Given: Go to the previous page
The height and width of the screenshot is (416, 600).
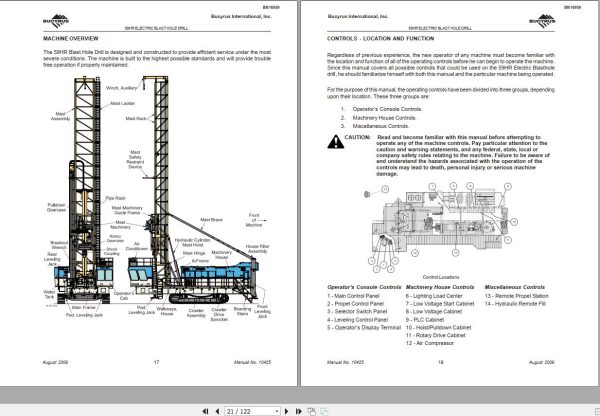Looking at the screenshot, I should click(217, 411).
